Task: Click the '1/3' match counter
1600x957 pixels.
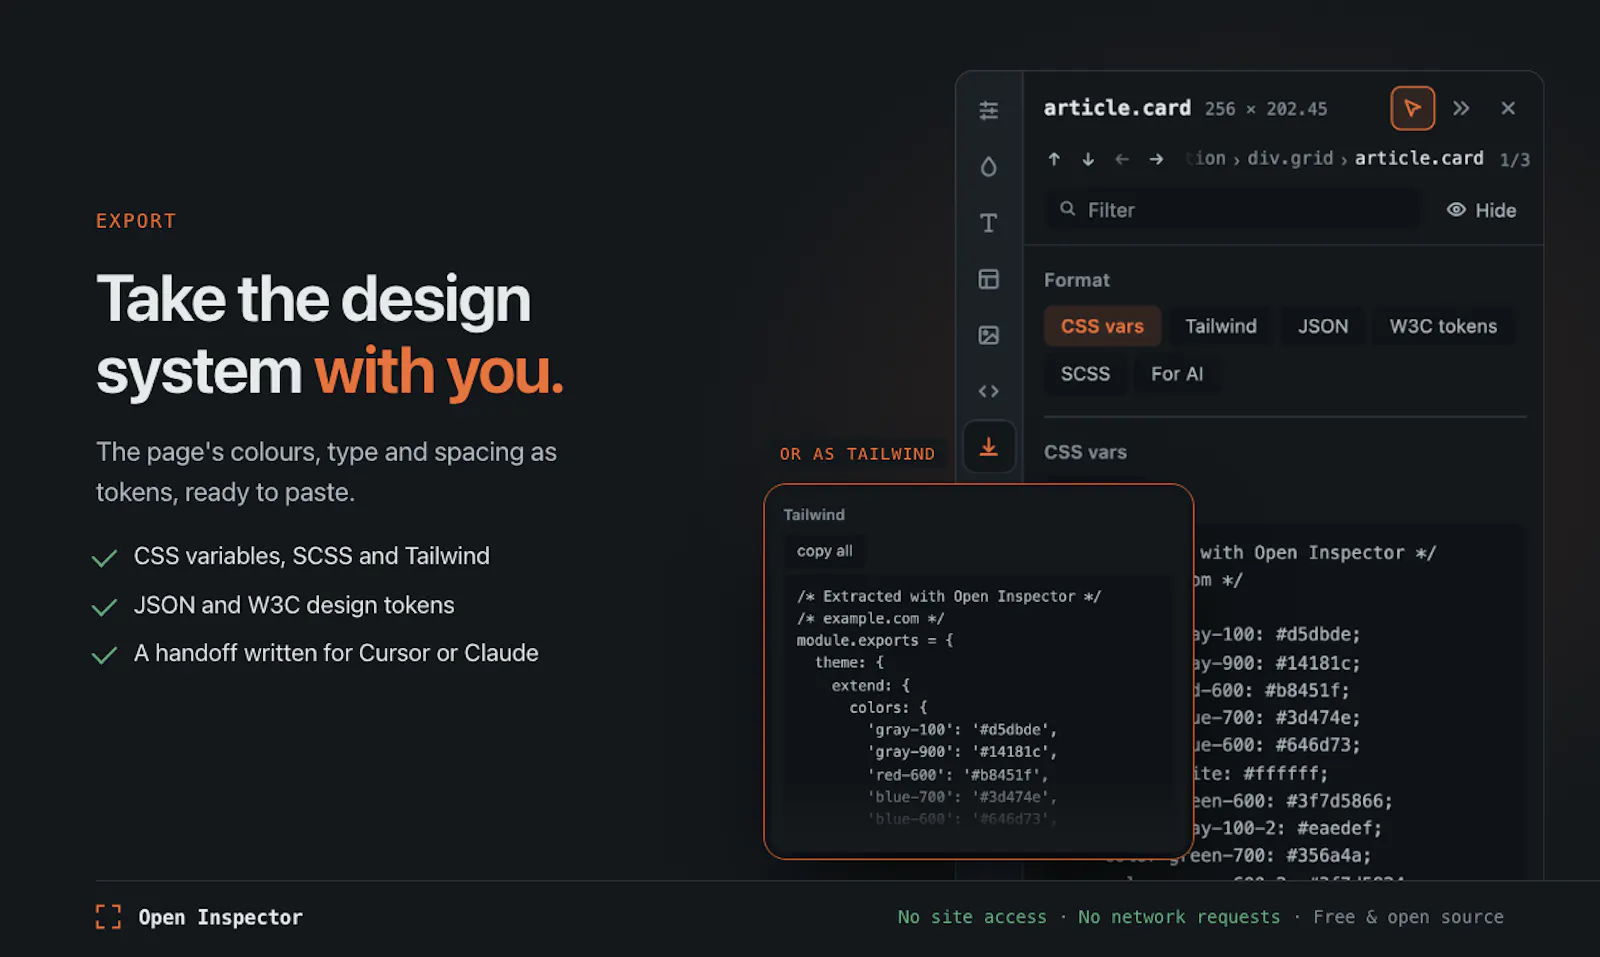Action: pyautogui.click(x=1515, y=160)
